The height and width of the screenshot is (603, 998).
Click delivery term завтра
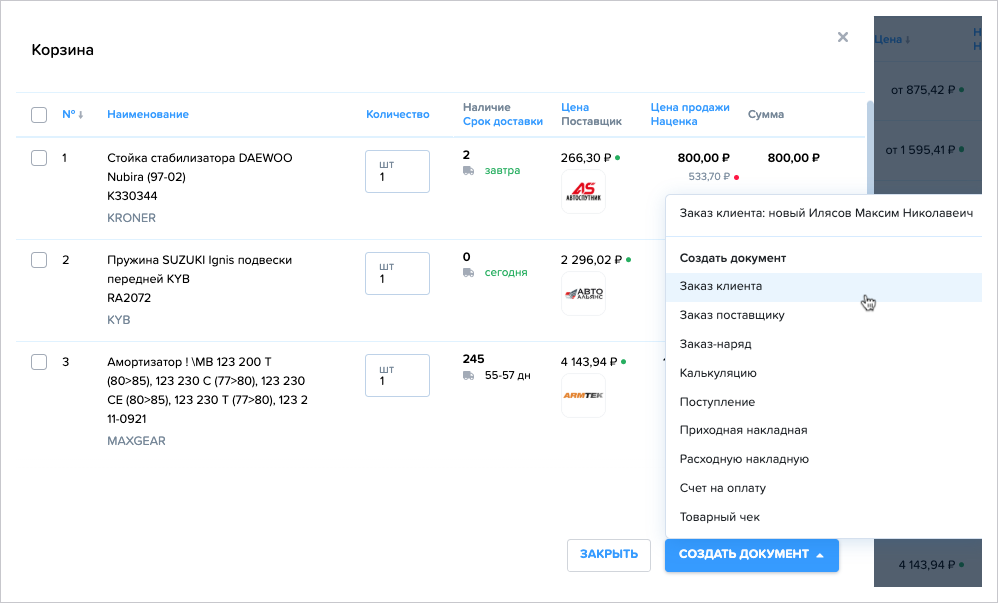tap(502, 171)
